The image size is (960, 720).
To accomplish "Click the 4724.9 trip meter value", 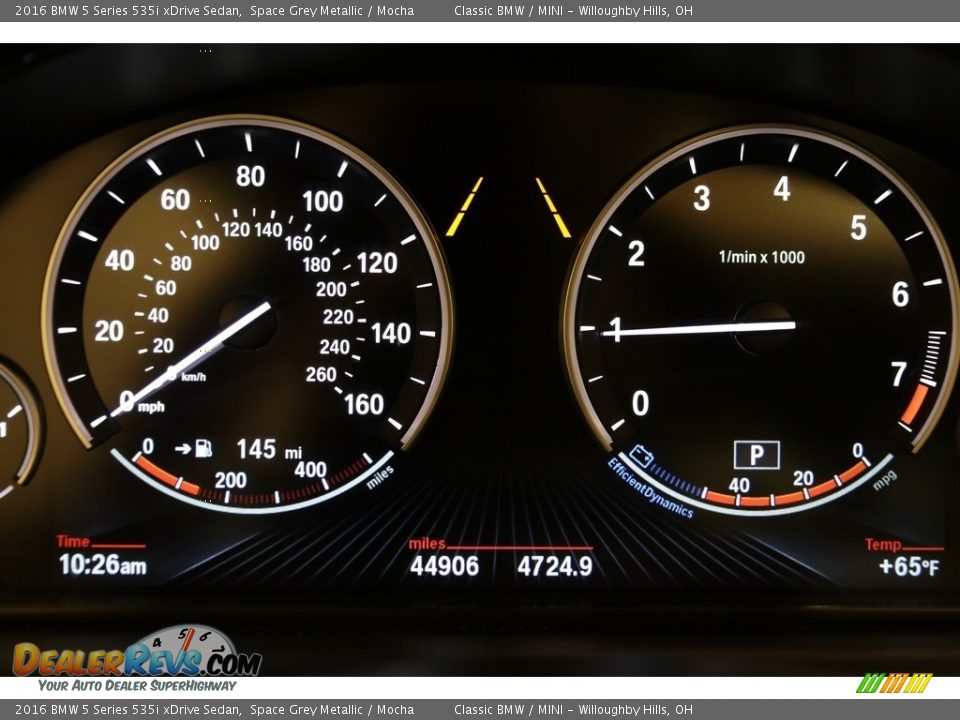I will coord(554,566).
